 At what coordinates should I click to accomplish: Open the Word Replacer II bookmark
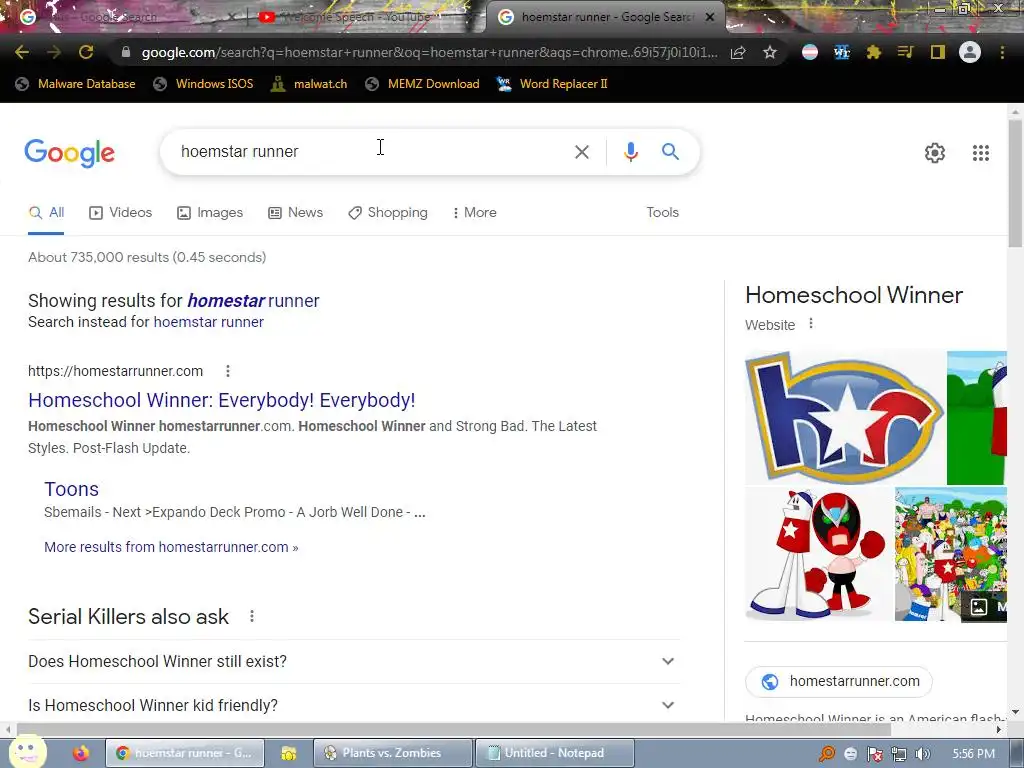click(x=552, y=84)
